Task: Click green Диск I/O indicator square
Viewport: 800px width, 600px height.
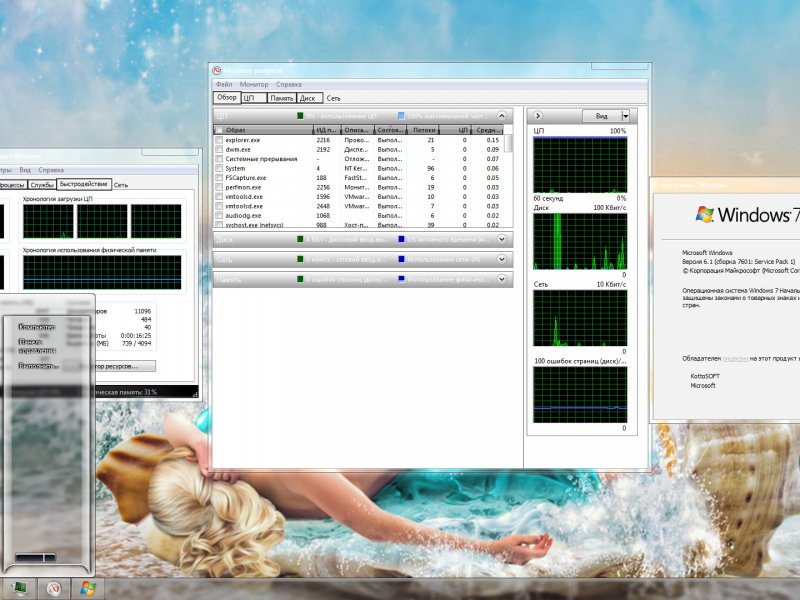Action: point(300,239)
